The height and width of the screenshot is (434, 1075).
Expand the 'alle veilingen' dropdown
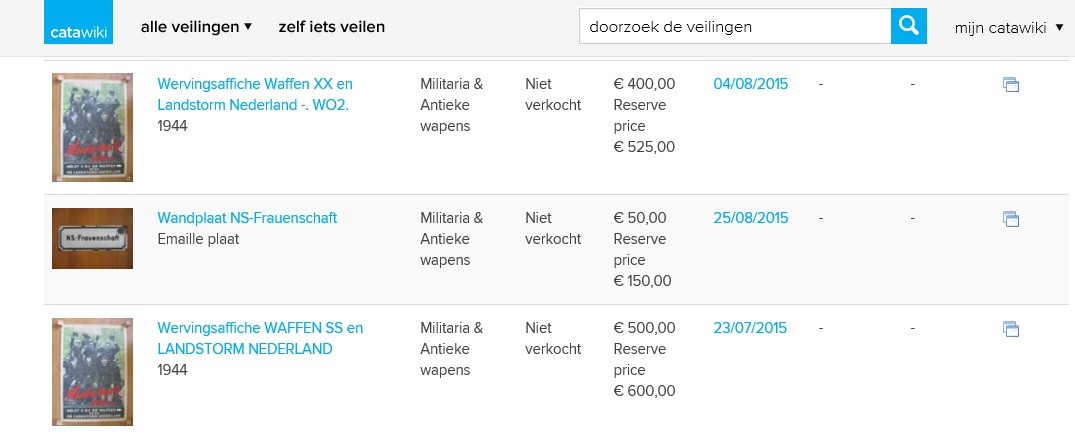coord(196,27)
